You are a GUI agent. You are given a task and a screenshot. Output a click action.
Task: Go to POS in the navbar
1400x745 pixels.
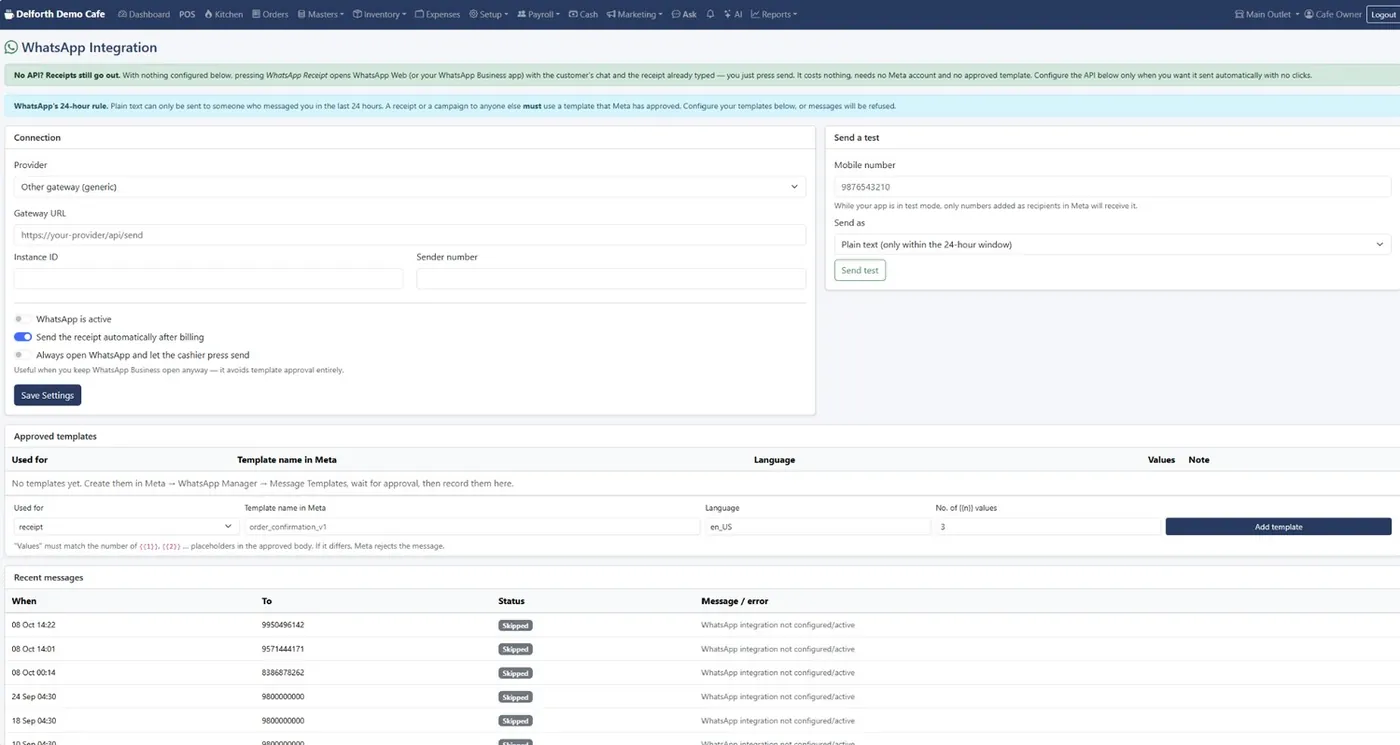[x=187, y=15]
